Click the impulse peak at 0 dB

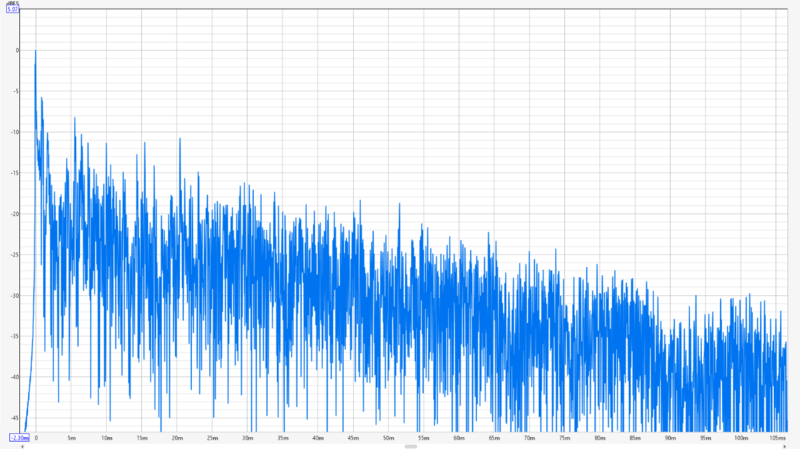pyautogui.click(x=35, y=51)
